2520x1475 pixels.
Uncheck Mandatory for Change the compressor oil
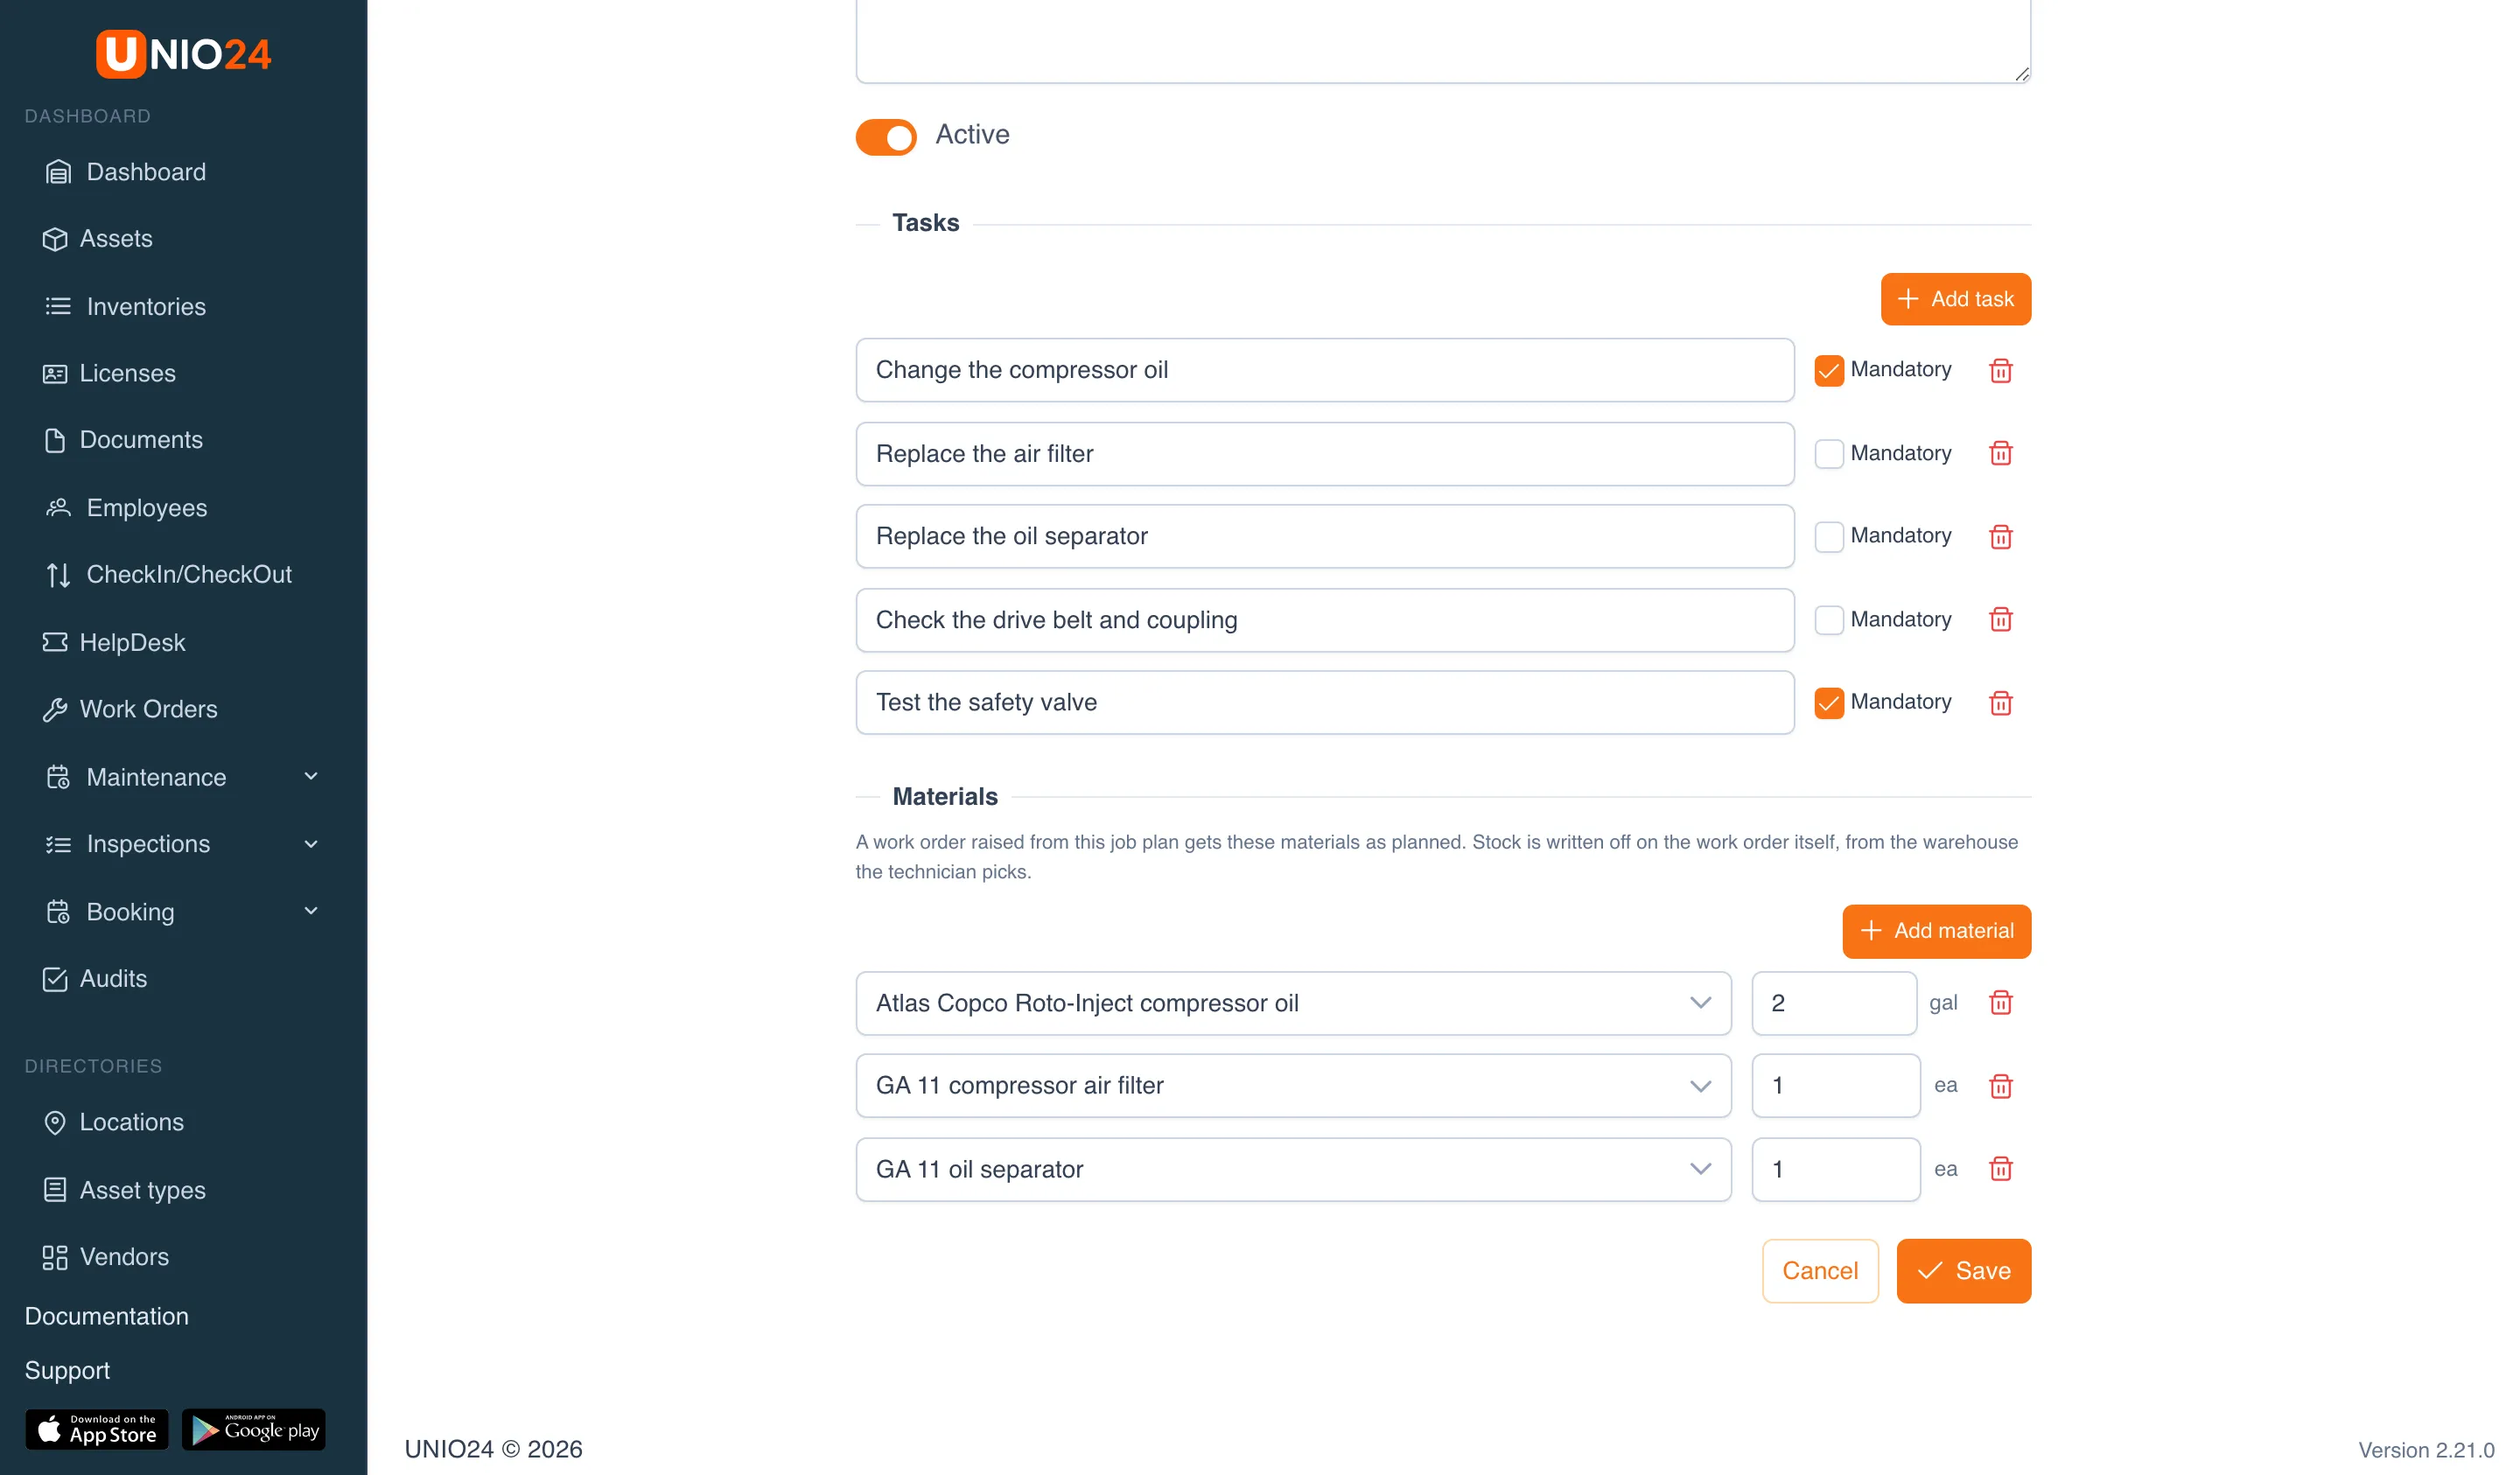1829,371
